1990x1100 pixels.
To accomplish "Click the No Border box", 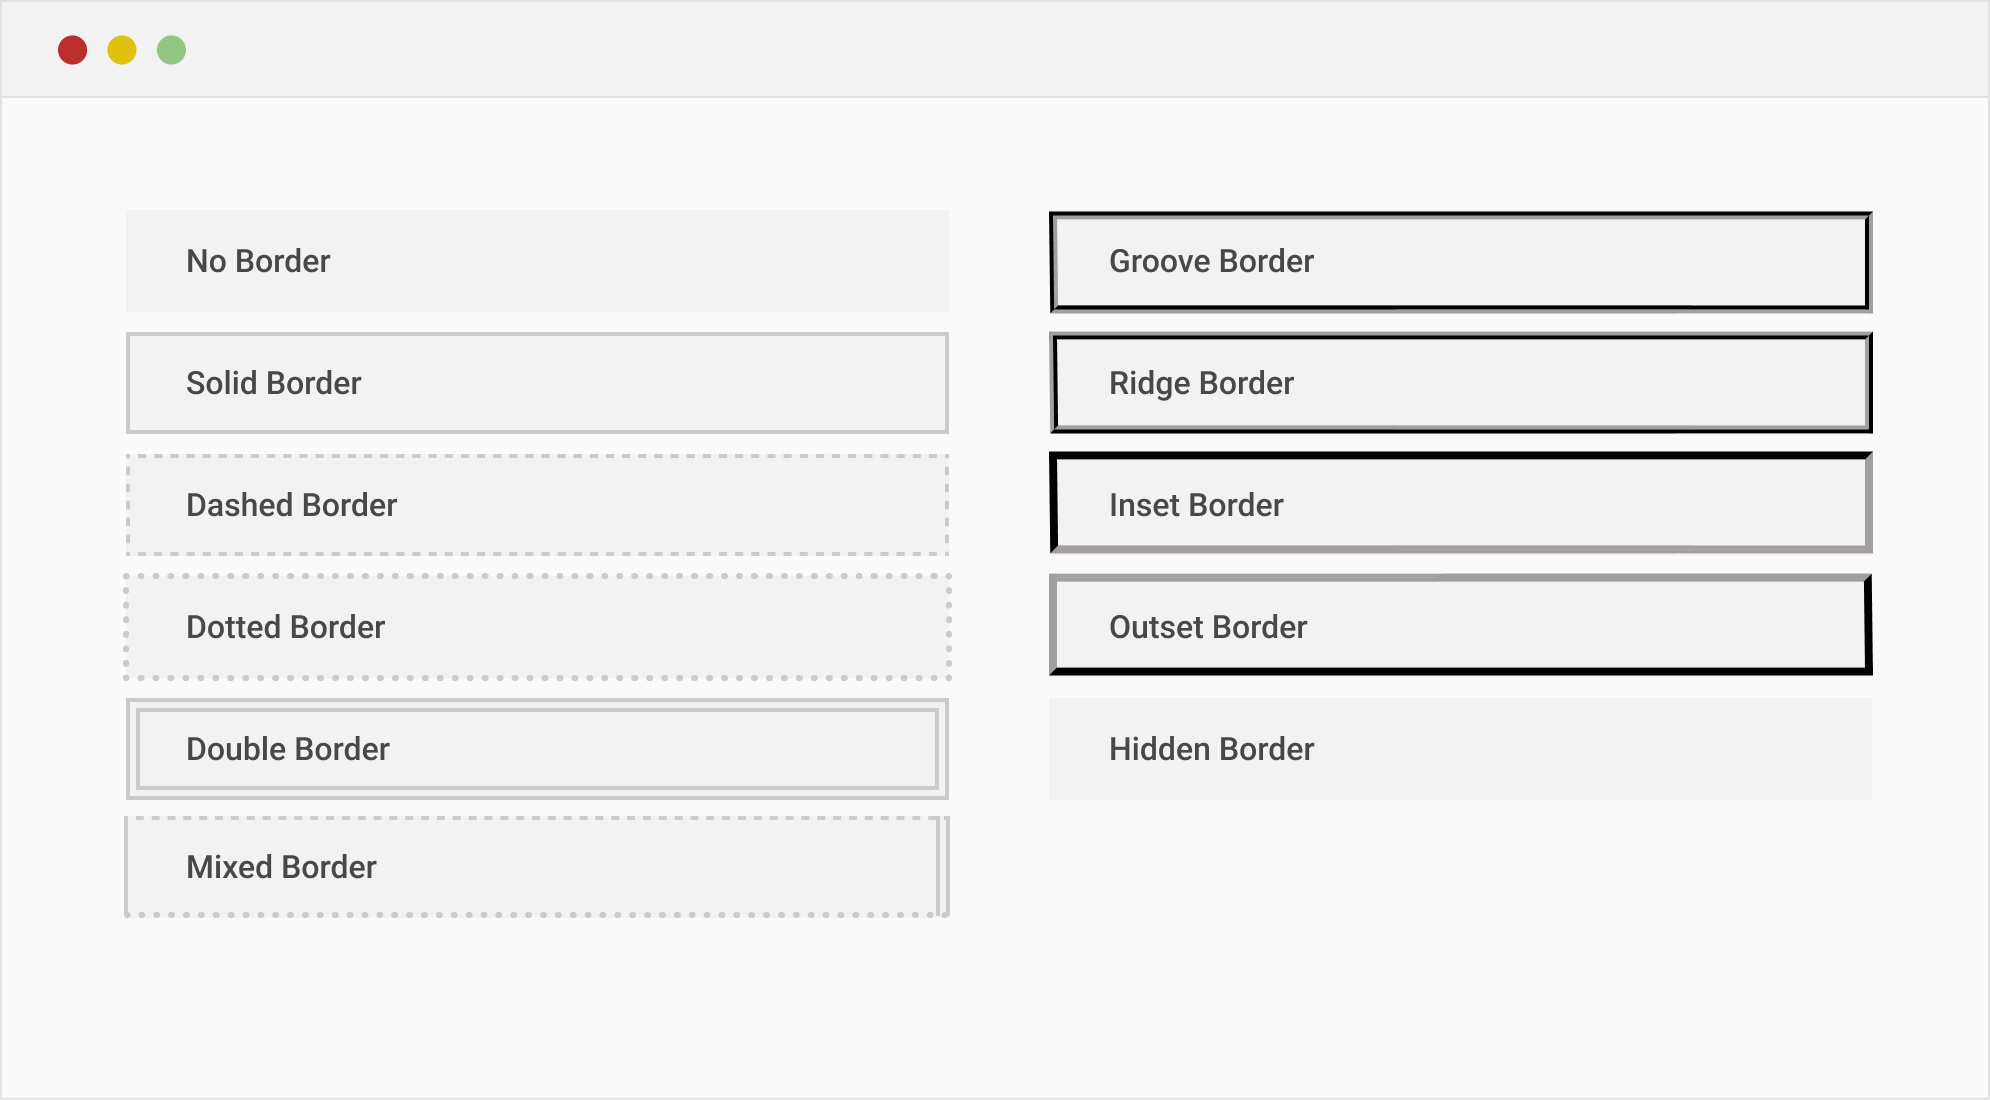I will coord(537,261).
